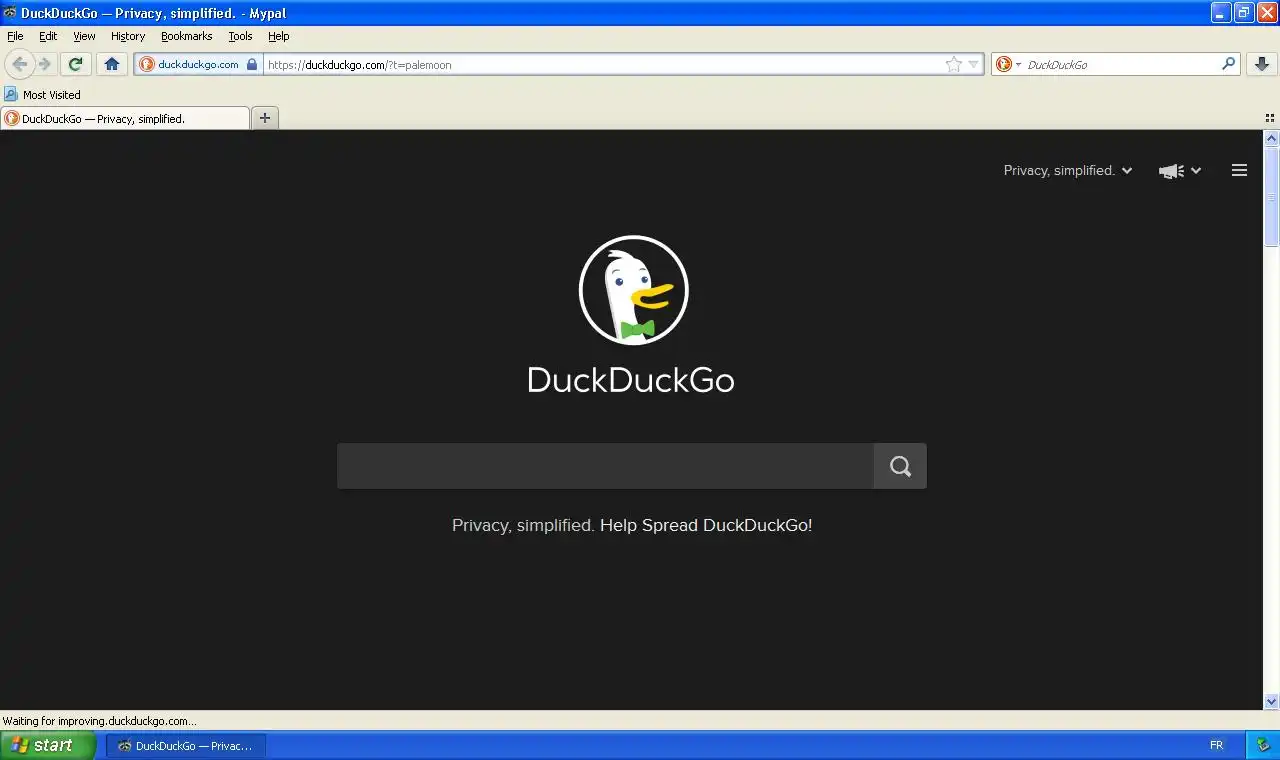Open the Bookmarks menu
Screen dimensions: 1280x760
(x=187, y=36)
